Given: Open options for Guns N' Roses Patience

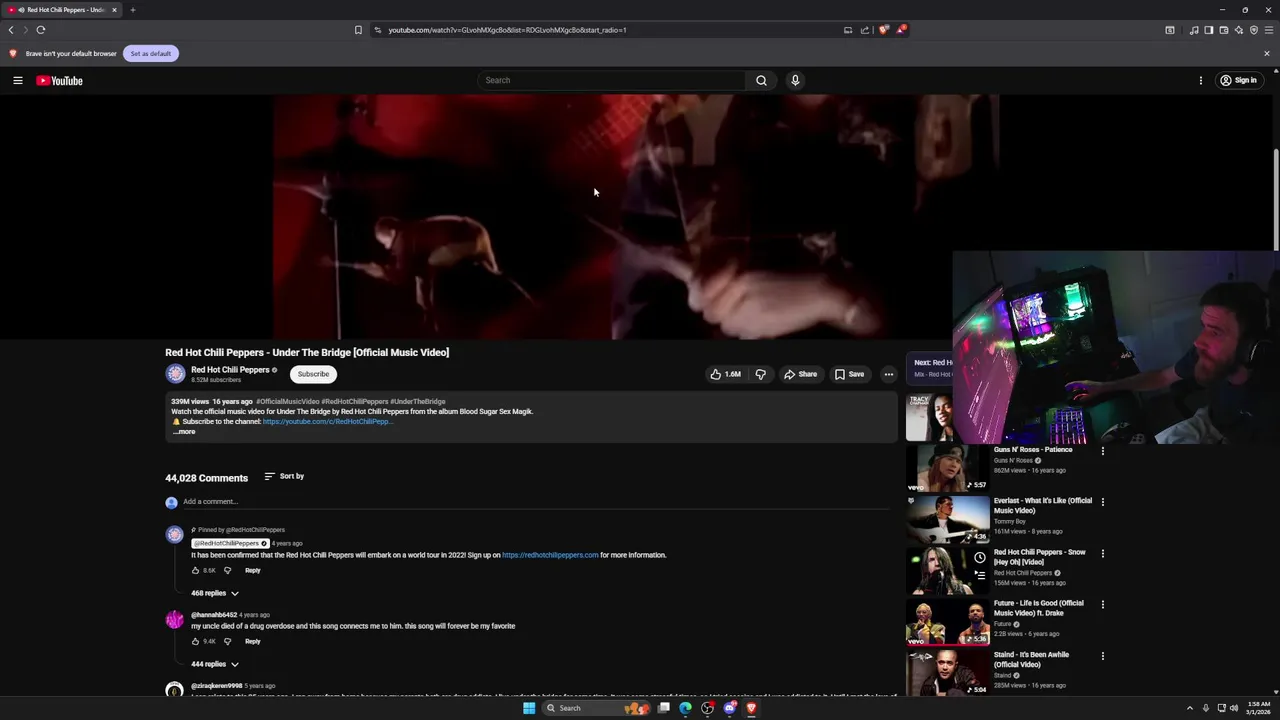Looking at the screenshot, I should tap(1103, 451).
